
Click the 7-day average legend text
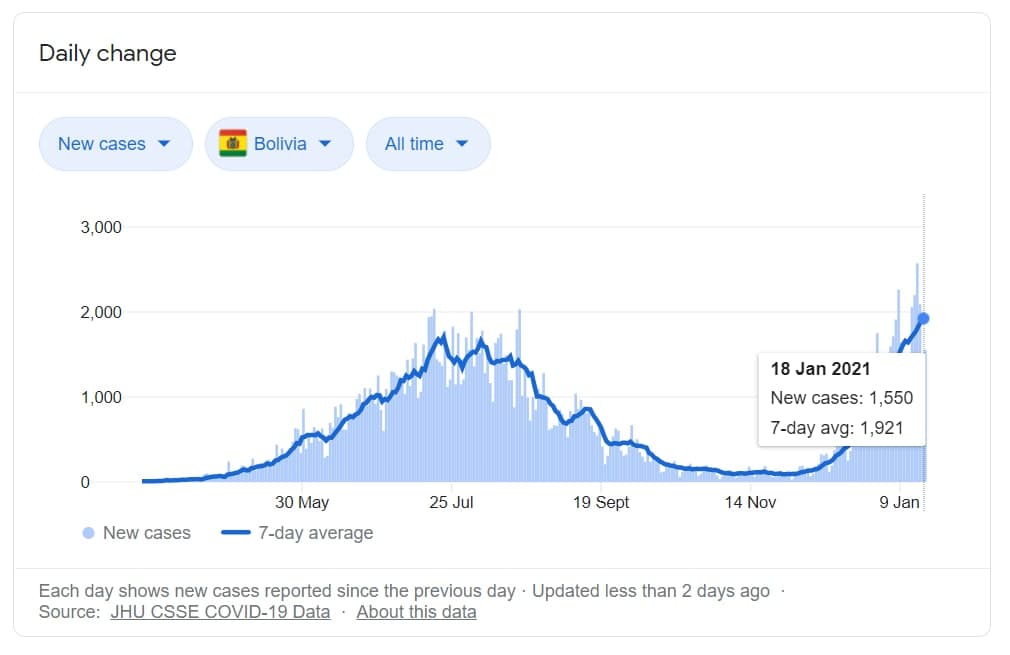pos(315,533)
